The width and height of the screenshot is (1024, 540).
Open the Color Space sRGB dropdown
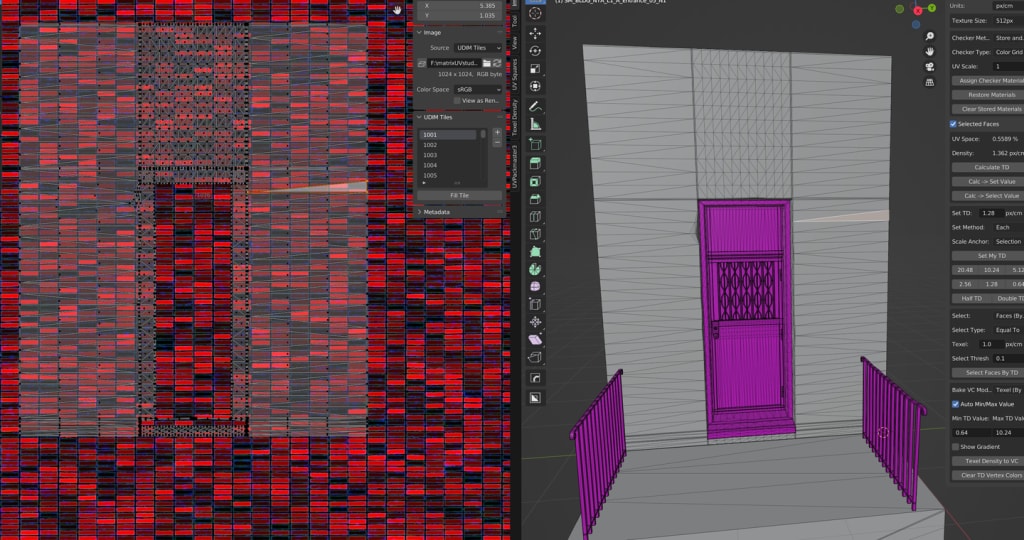478,89
